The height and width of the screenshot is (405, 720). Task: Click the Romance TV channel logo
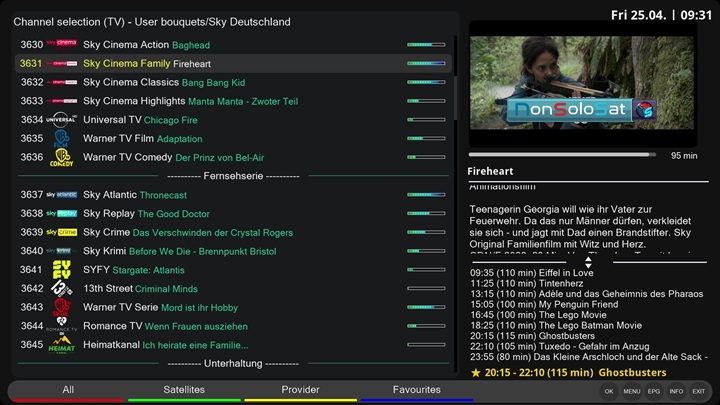point(62,326)
